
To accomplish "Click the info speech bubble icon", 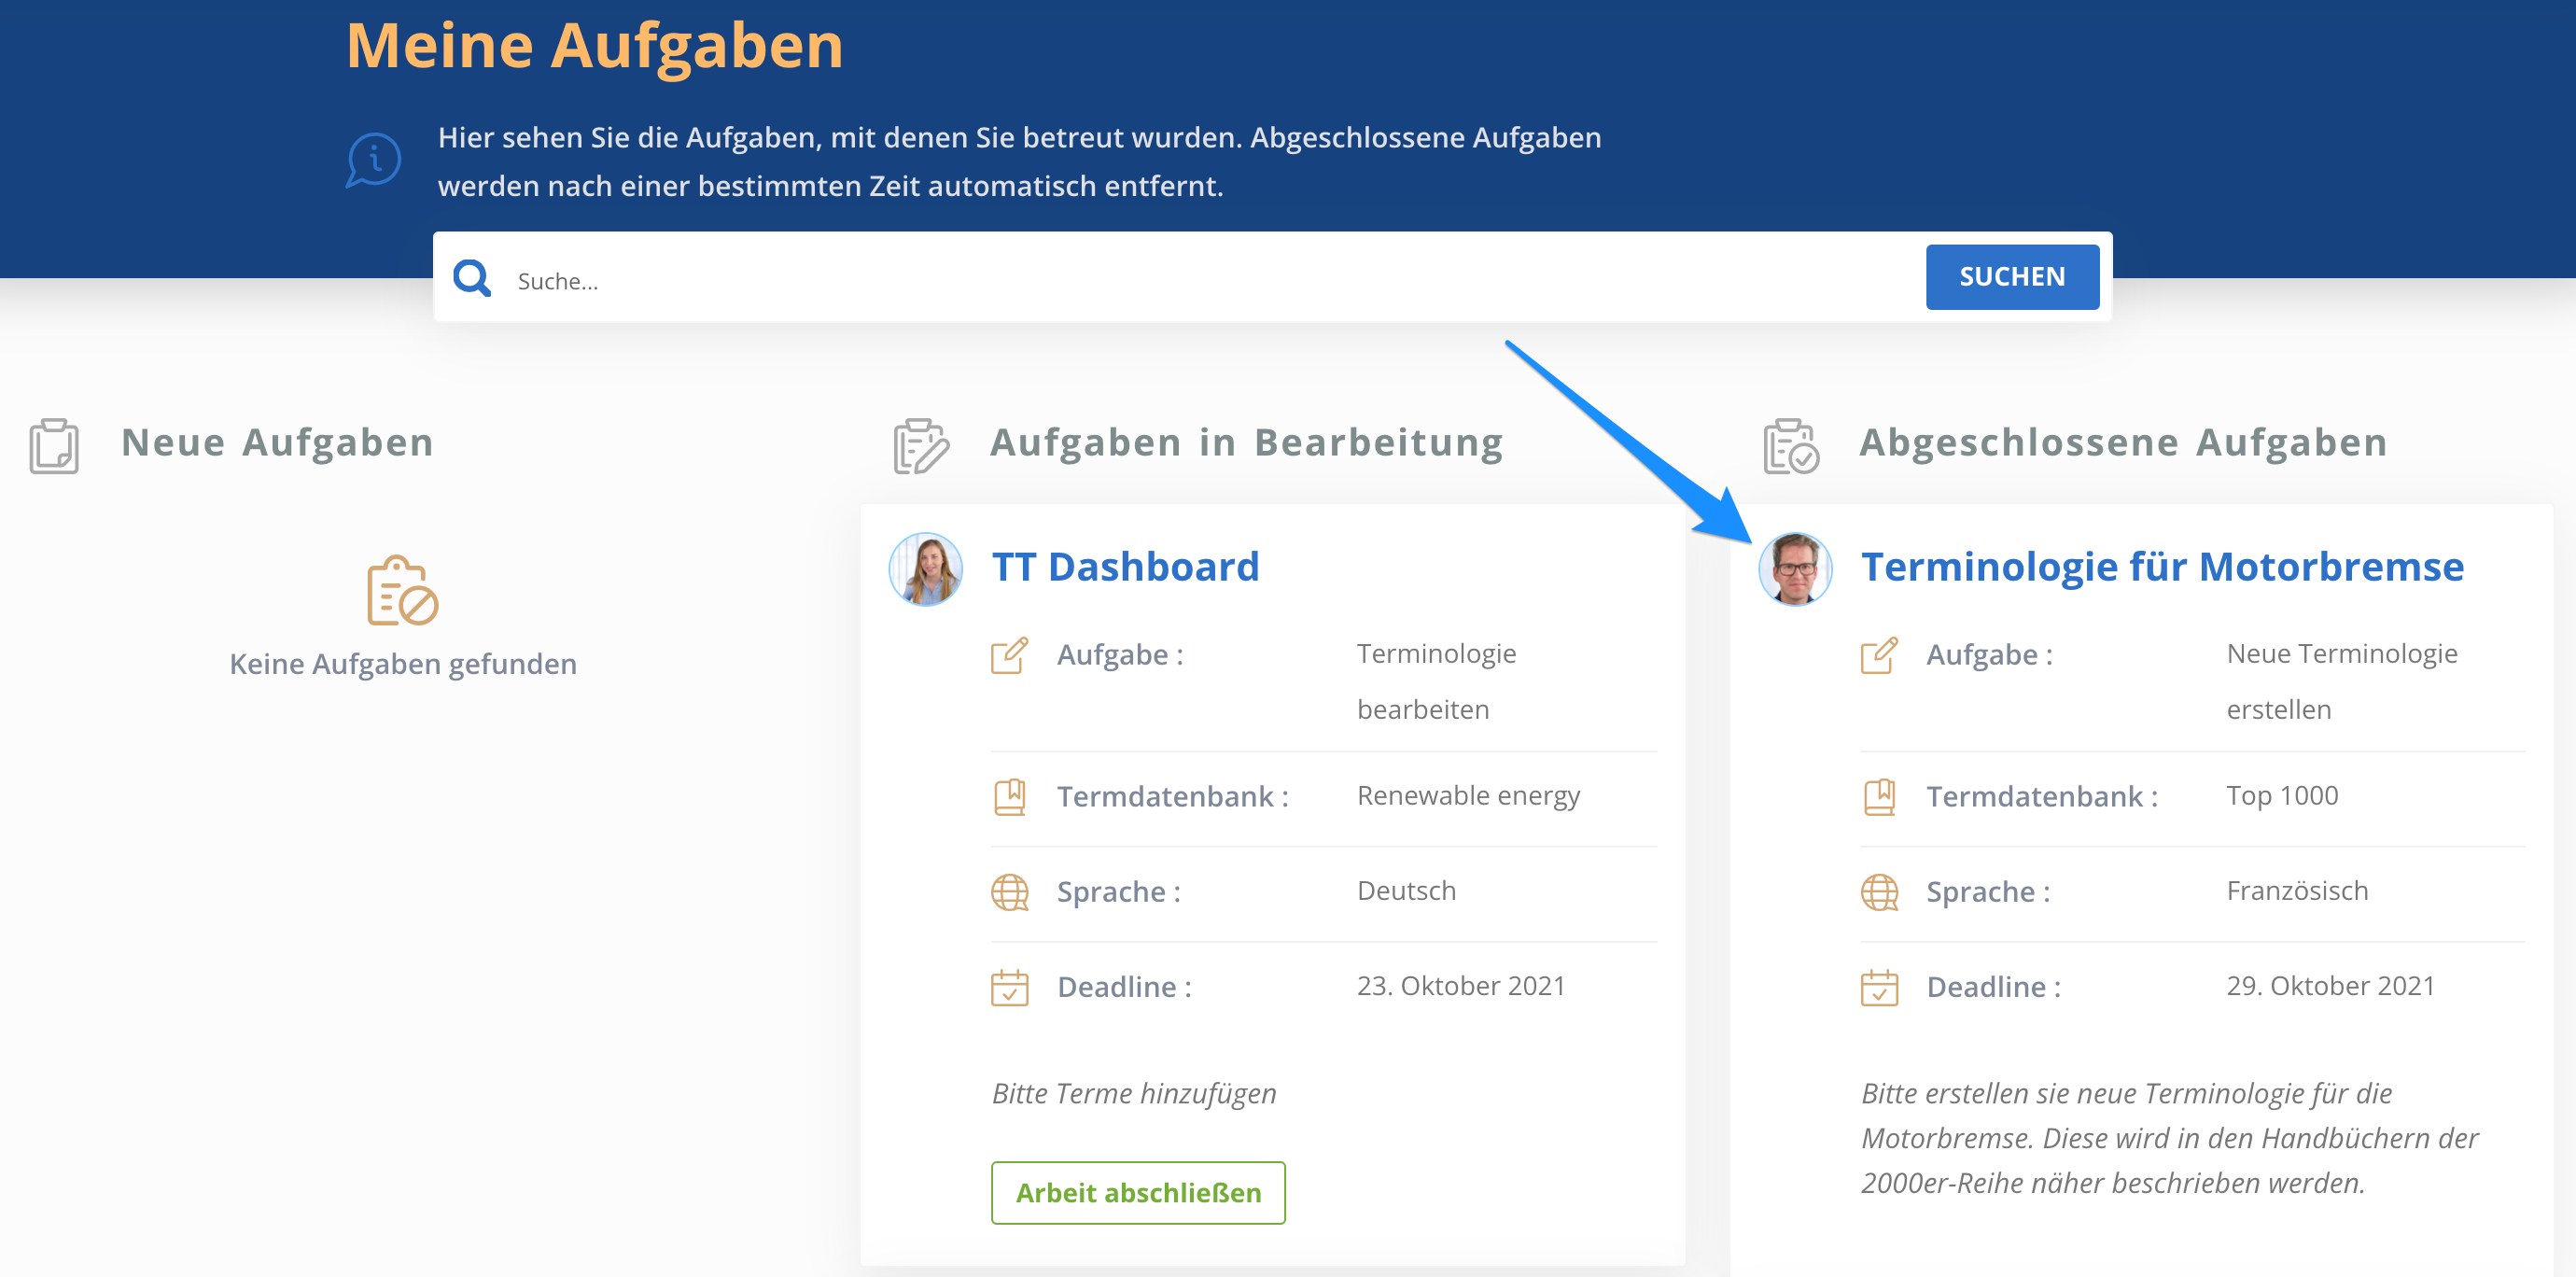I will tap(373, 160).
